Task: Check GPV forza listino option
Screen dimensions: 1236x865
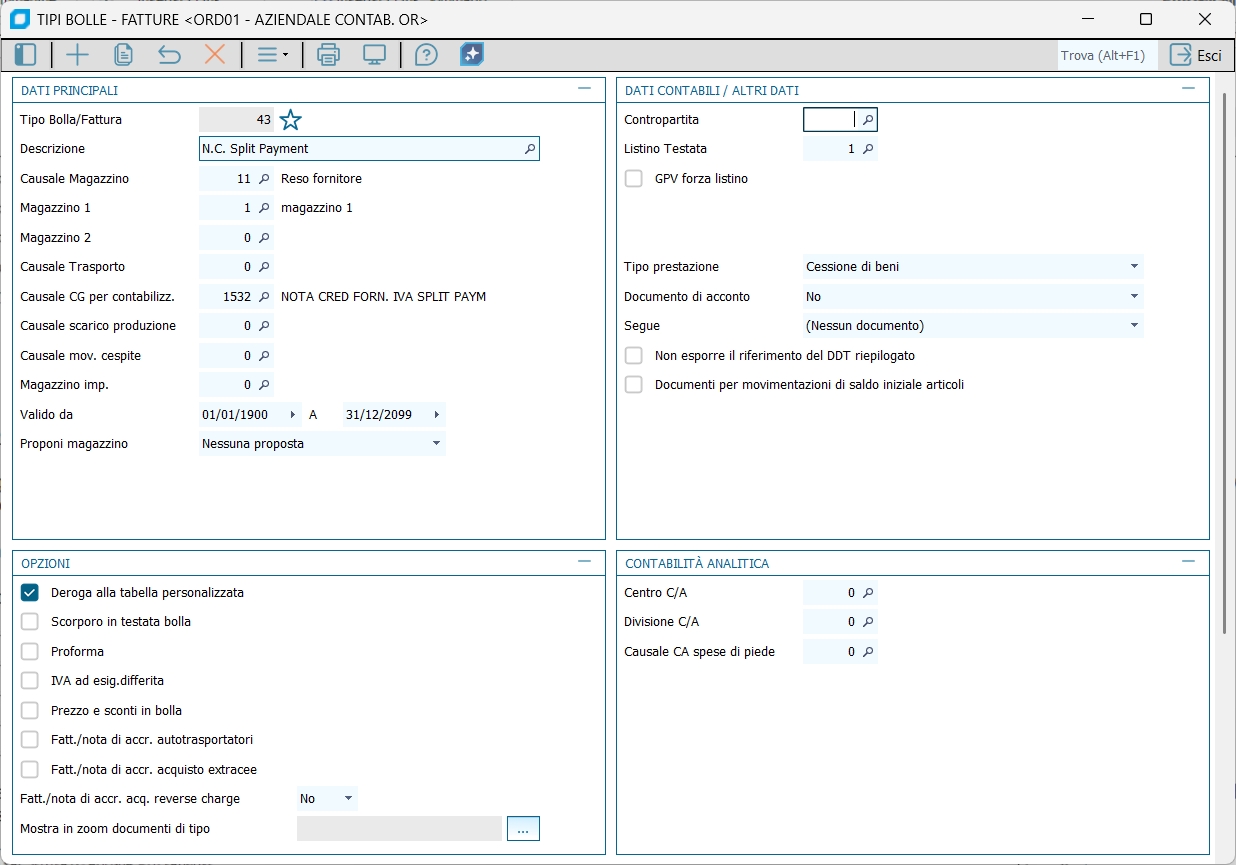Action: pyautogui.click(x=634, y=179)
